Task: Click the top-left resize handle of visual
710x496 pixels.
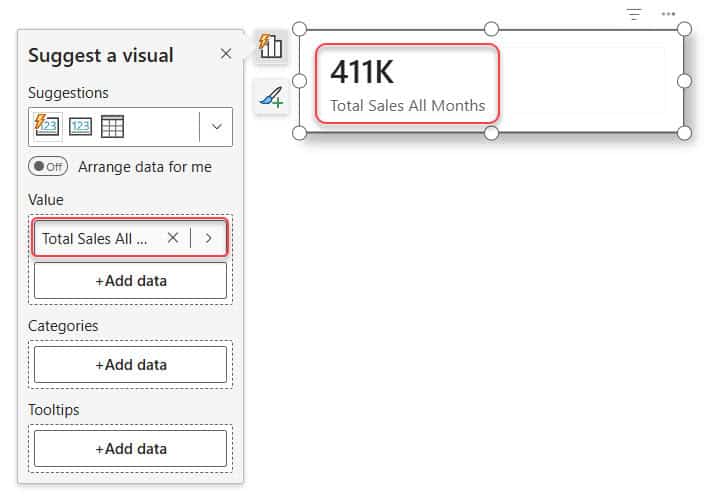Action: click(299, 29)
